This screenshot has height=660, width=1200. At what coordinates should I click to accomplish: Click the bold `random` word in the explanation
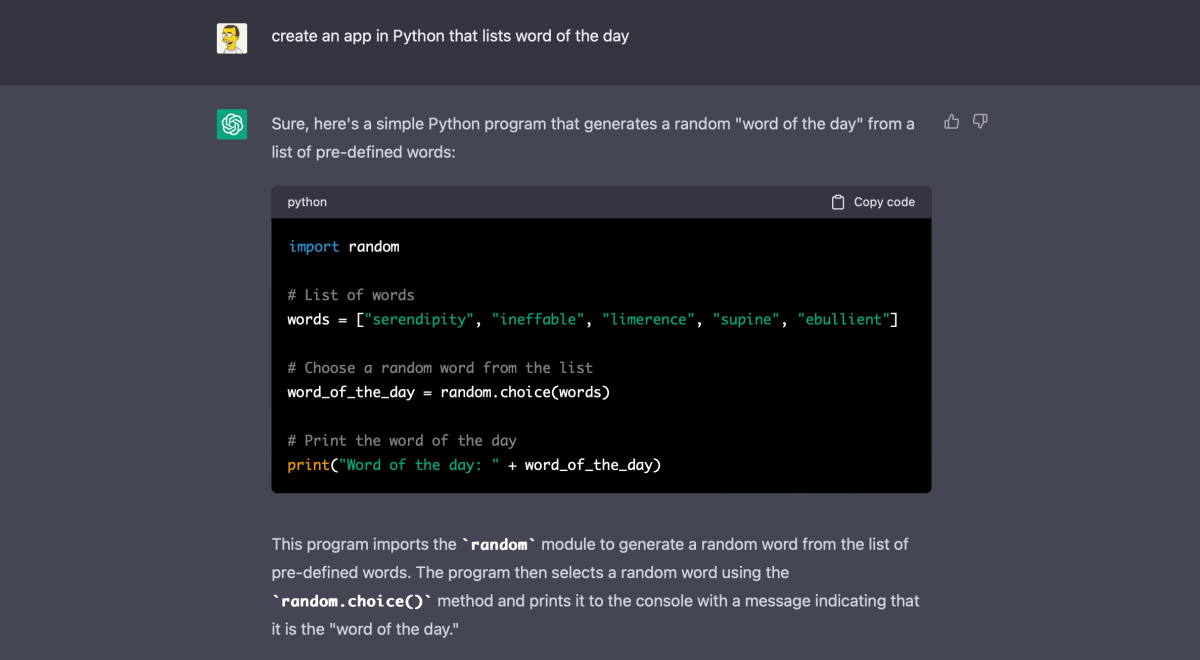click(498, 545)
